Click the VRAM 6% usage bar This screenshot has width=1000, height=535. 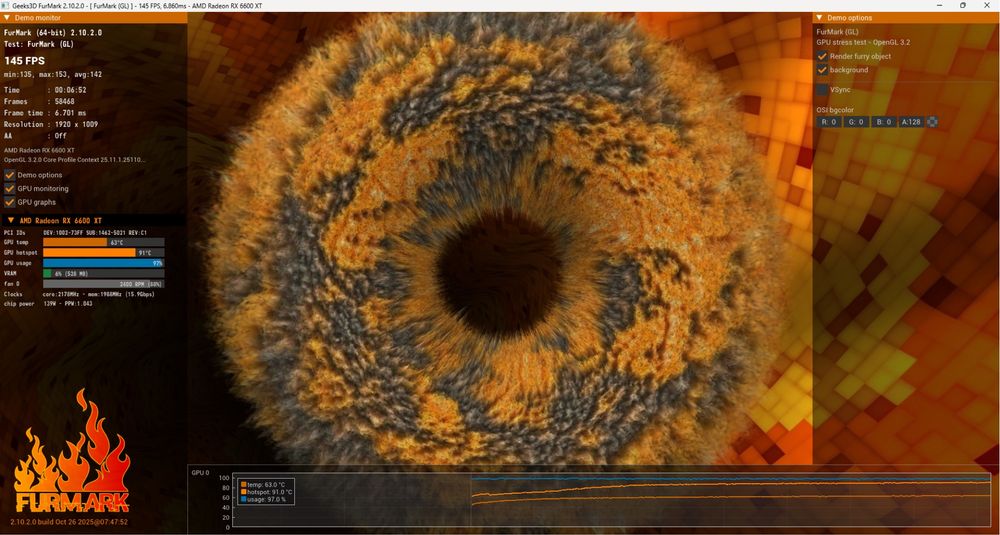(103, 274)
